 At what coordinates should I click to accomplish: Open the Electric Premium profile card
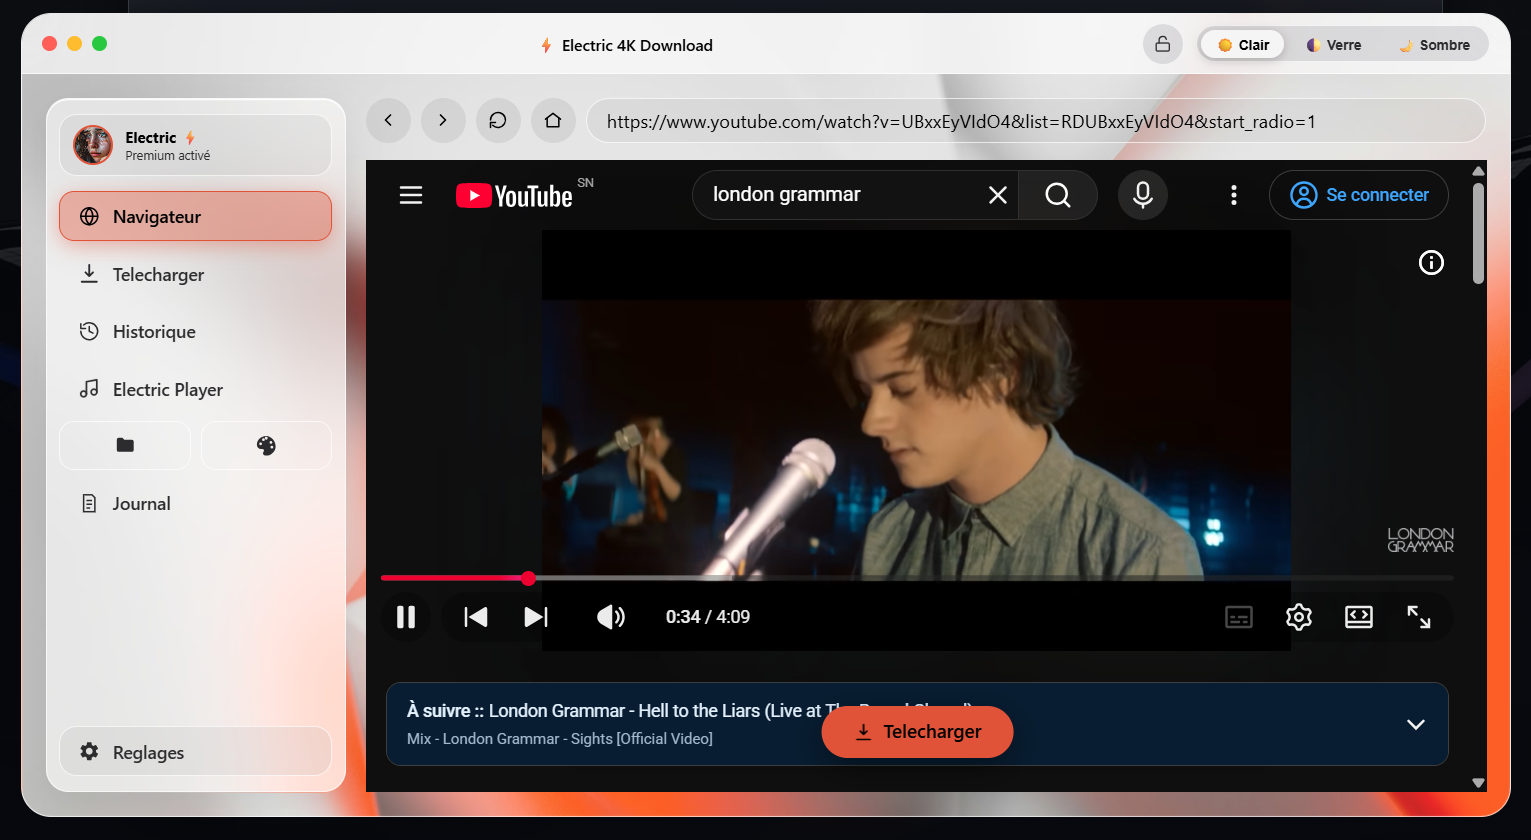[x=195, y=145]
